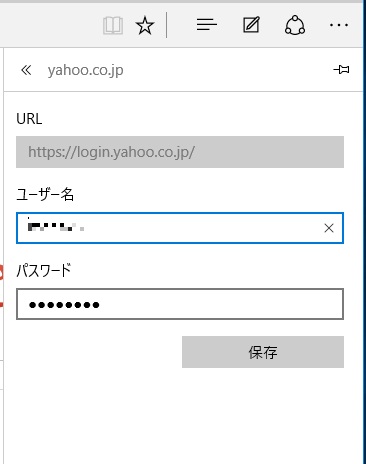Click blank pane area below 保存 button
366x464 pixels.
tap(183, 417)
